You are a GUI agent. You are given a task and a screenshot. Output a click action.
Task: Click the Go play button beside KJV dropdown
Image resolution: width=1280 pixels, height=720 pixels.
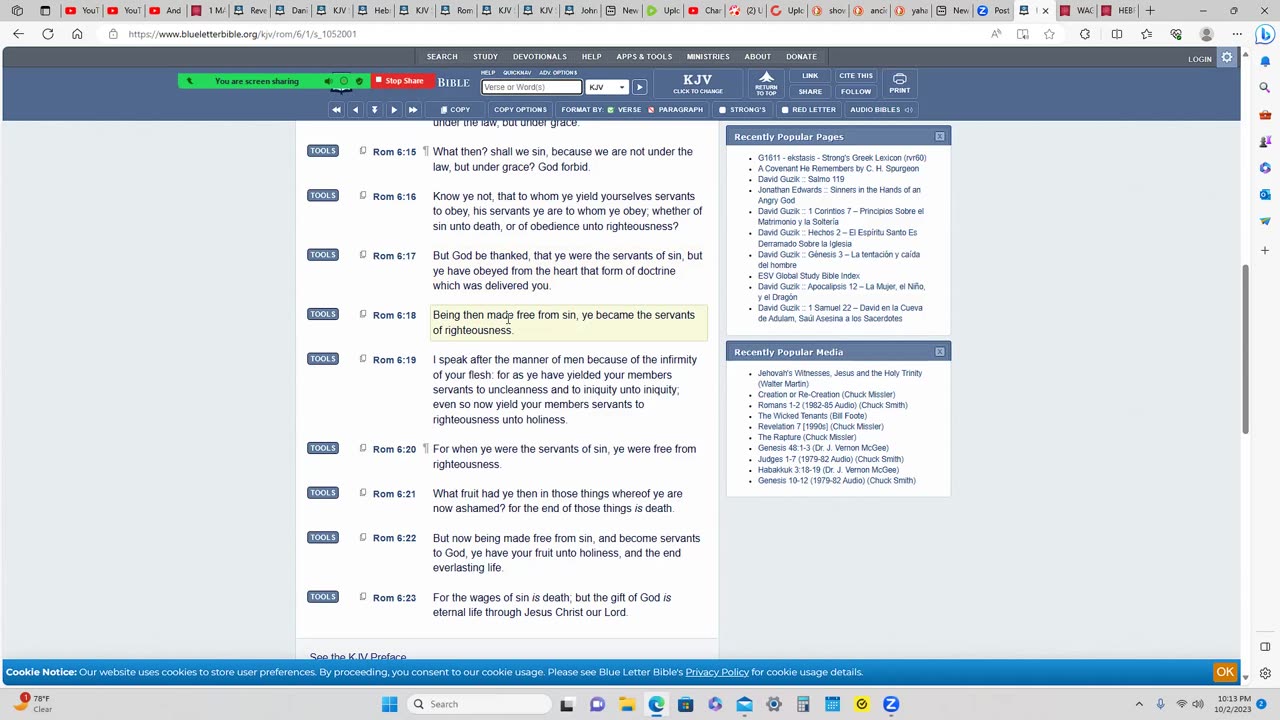point(639,87)
